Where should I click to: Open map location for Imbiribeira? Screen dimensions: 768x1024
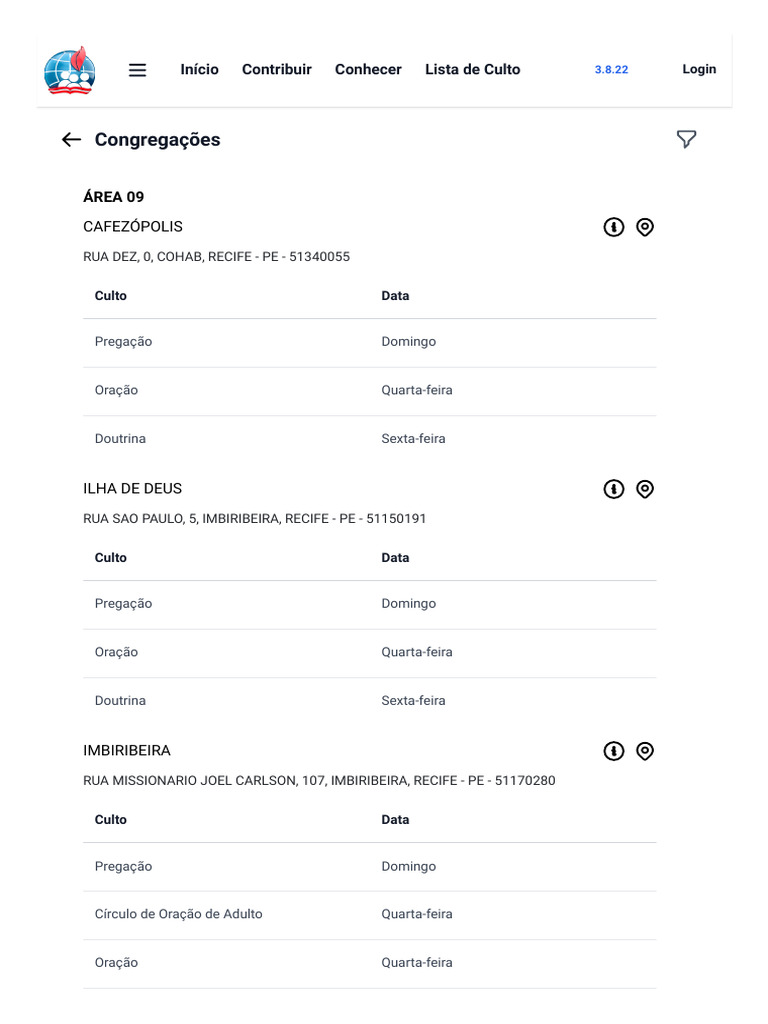(645, 751)
